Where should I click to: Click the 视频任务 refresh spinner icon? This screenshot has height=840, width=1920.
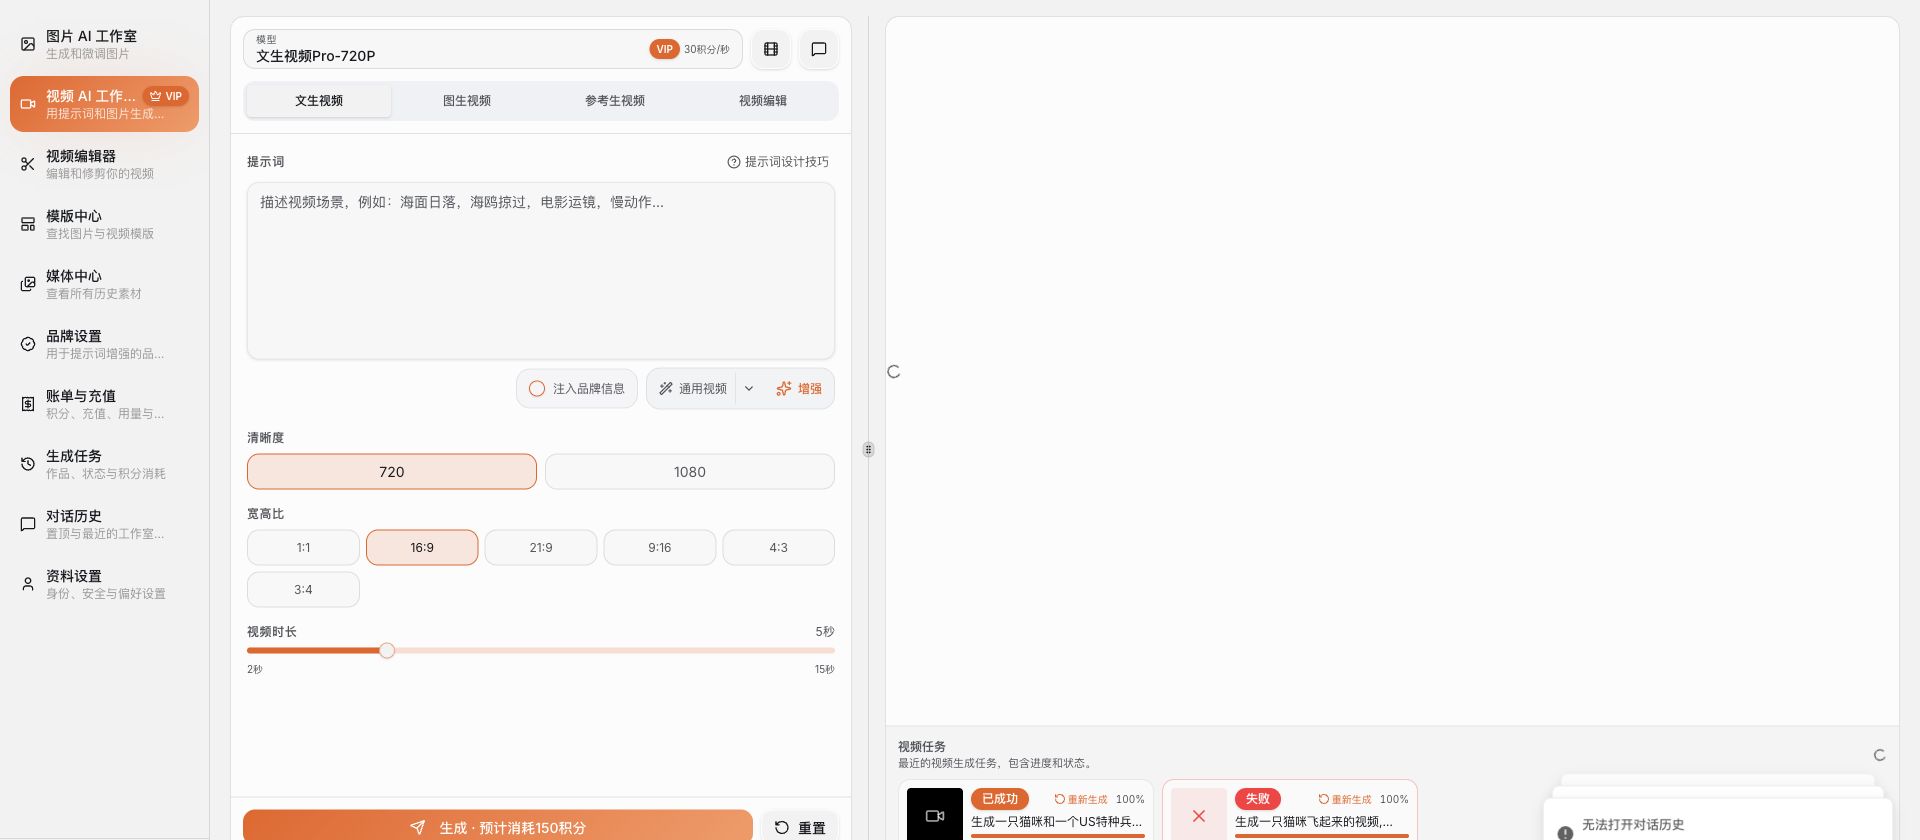click(x=1879, y=755)
